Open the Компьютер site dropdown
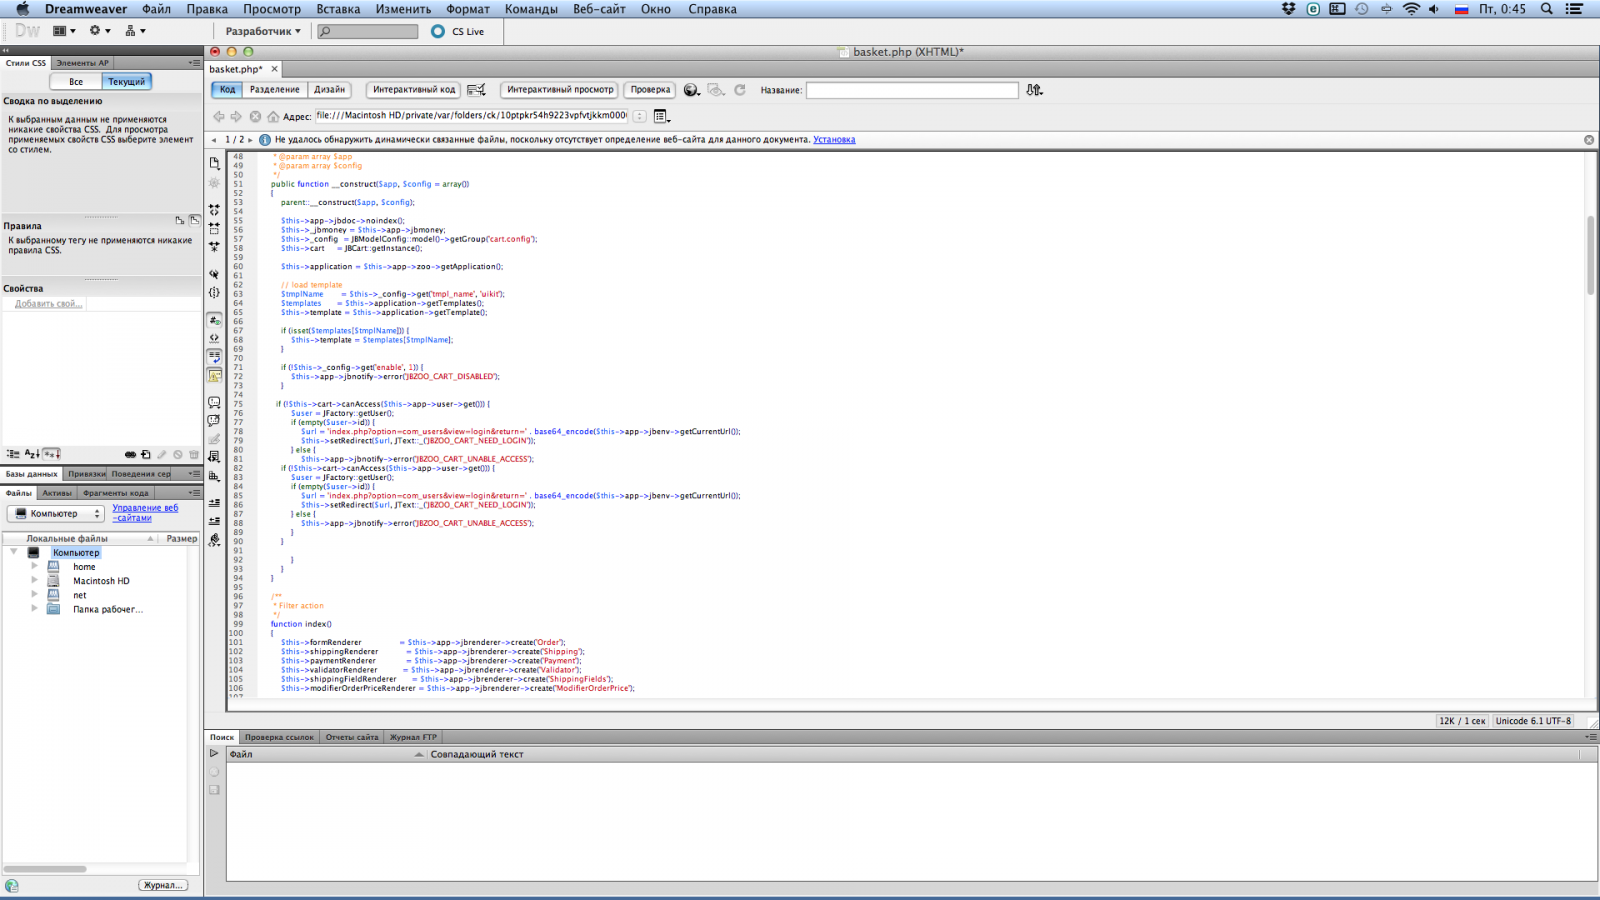Image resolution: width=1600 pixels, height=900 pixels. coord(56,514)
